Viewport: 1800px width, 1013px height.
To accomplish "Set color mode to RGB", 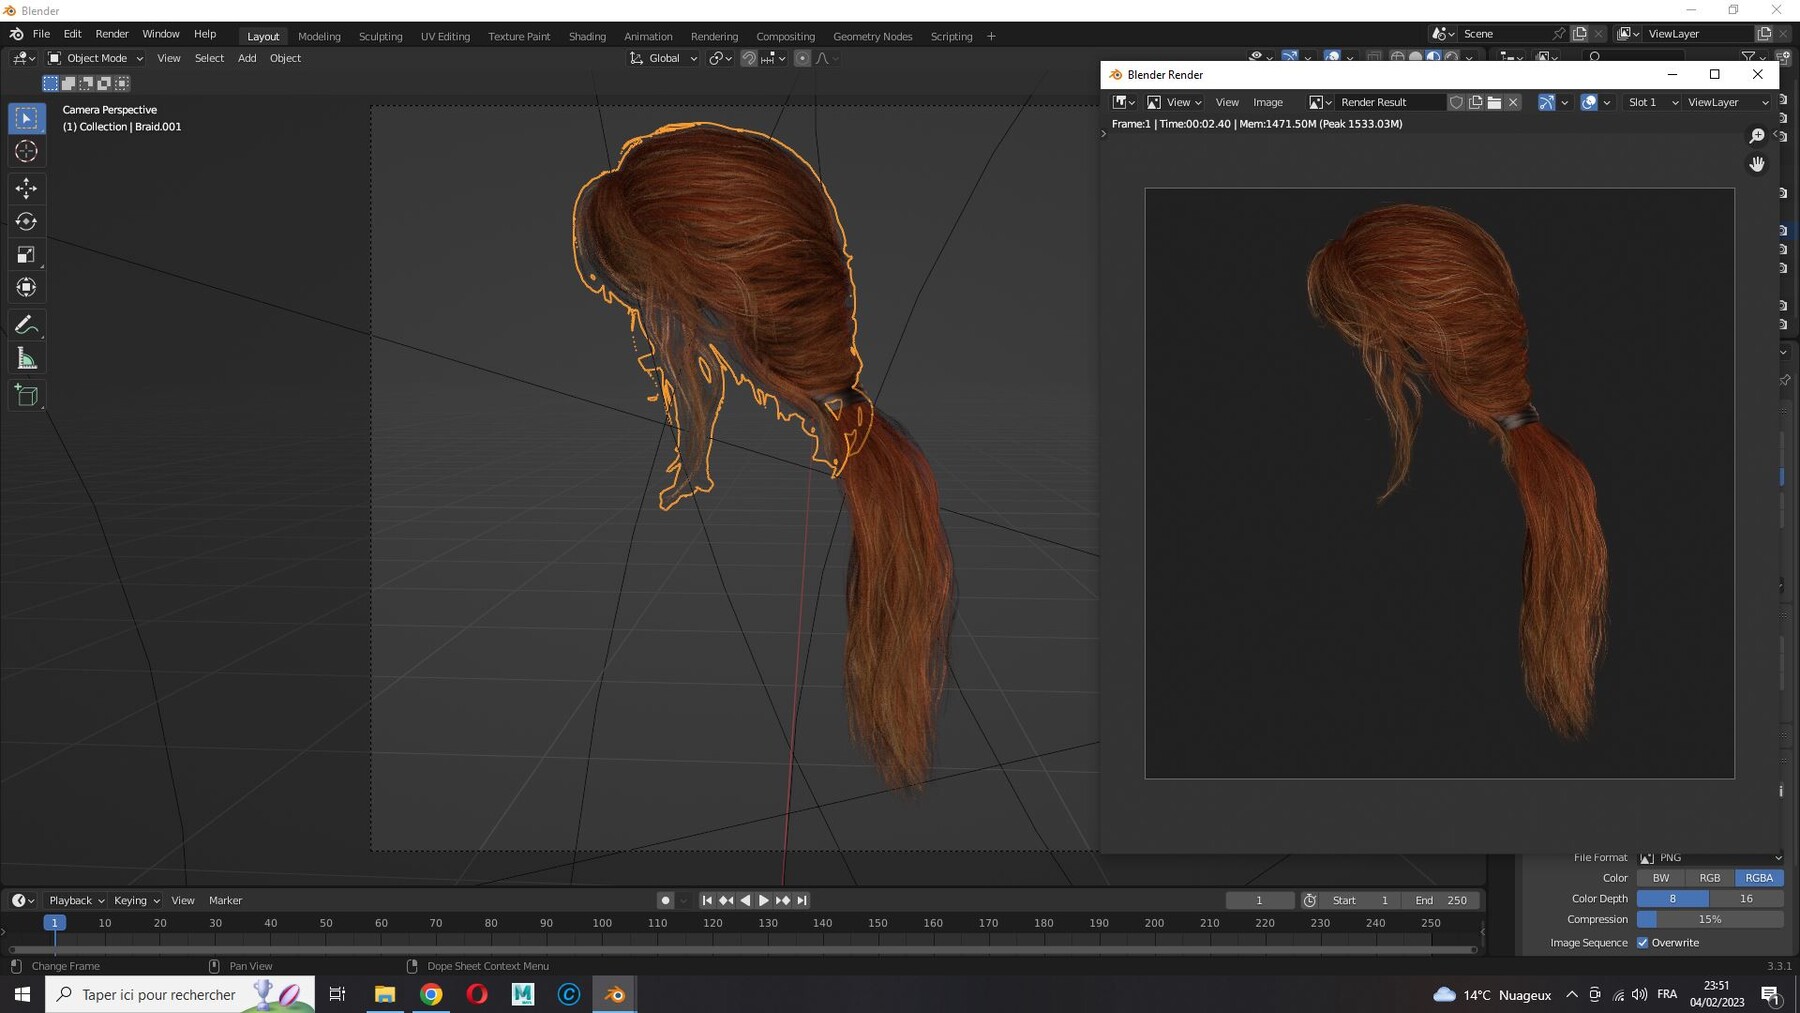I will pos(1710,878).
